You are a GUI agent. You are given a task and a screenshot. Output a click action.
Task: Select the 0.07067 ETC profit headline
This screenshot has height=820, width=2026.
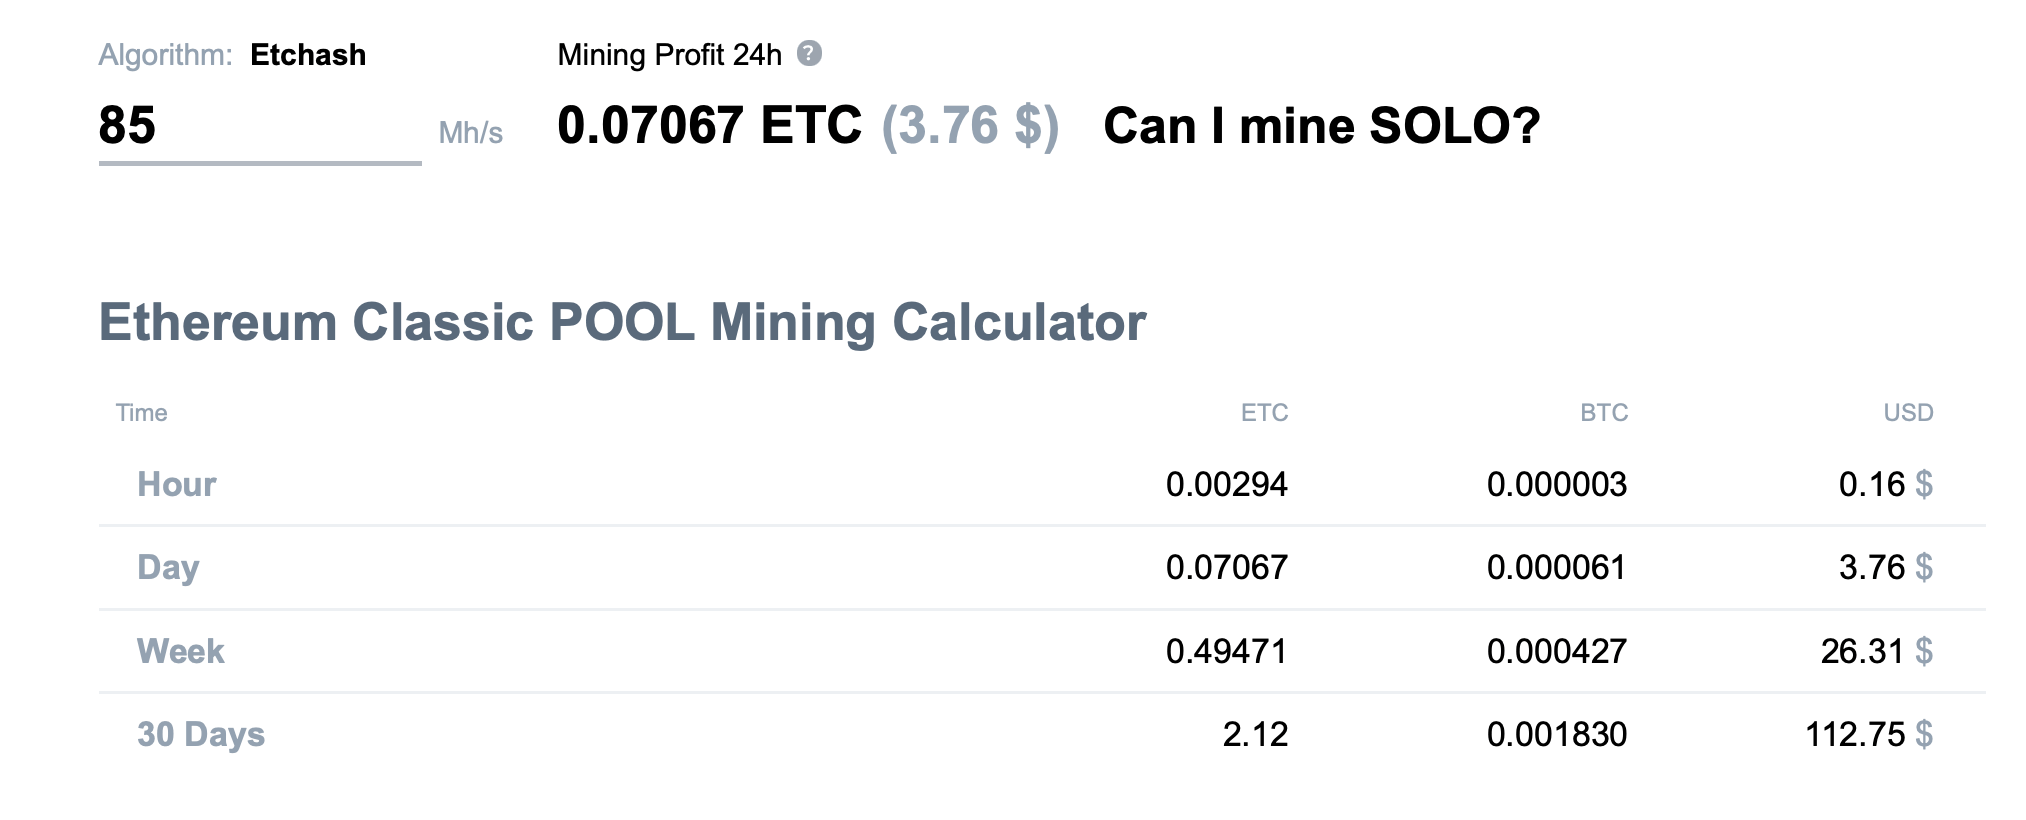tap(709, 126)
